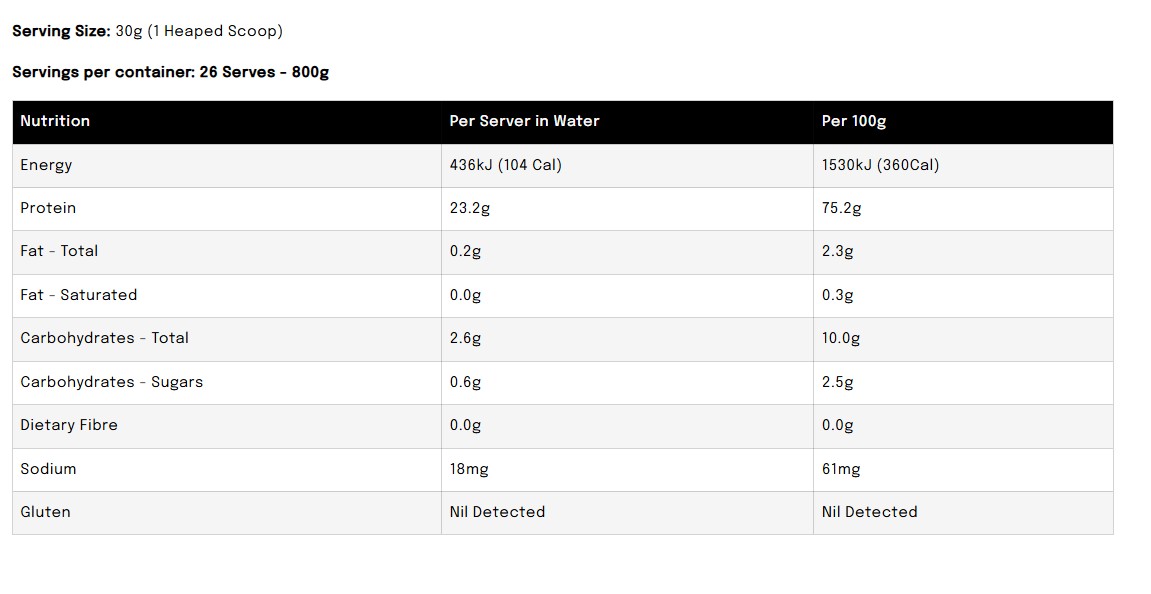Click the Sodium 18mg value
This screenshot has width=1151, height=594.
469,469
